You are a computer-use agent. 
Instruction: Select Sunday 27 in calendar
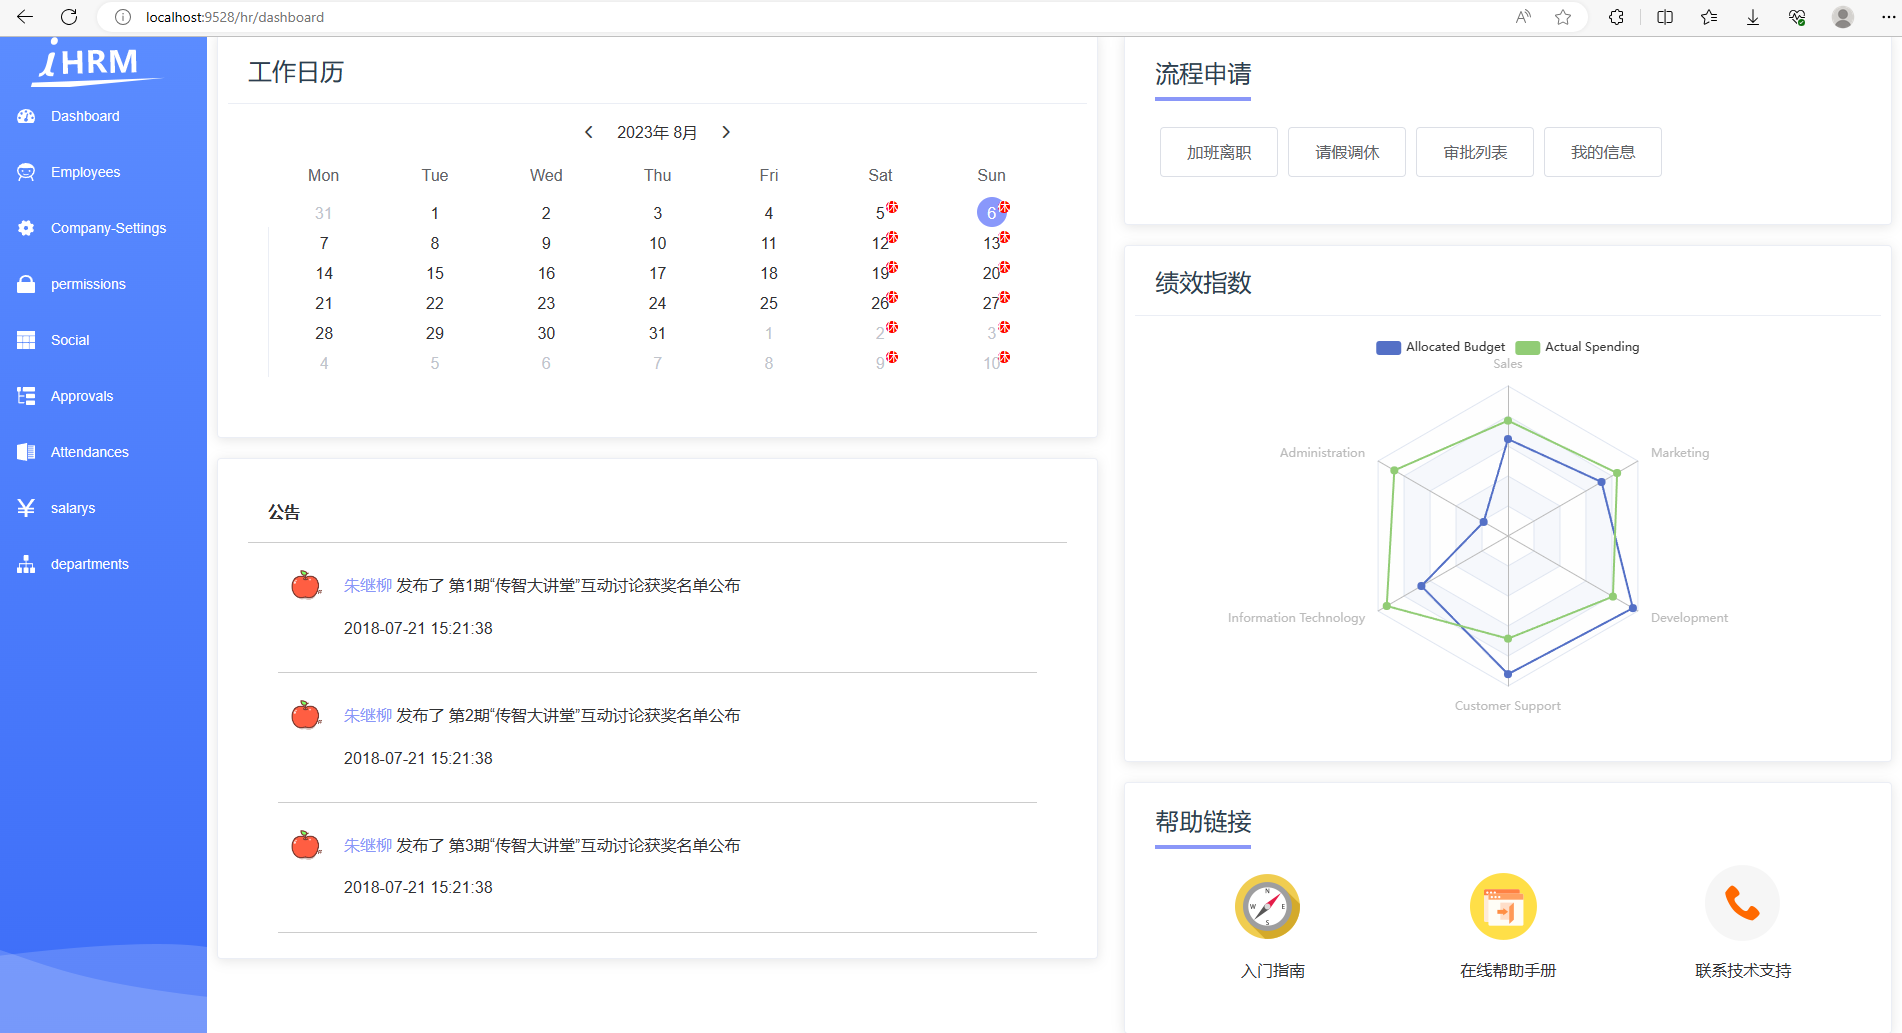(x=991, y=303)
